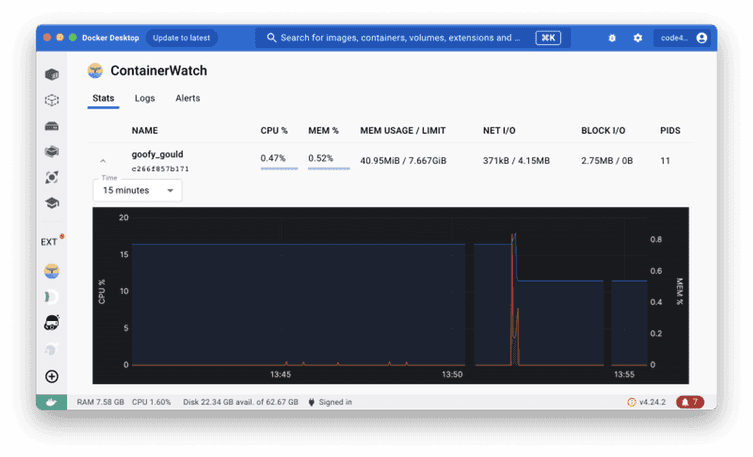Click the 0.47% CPU value
753x457 pixels.
click(x=273, y=158)
